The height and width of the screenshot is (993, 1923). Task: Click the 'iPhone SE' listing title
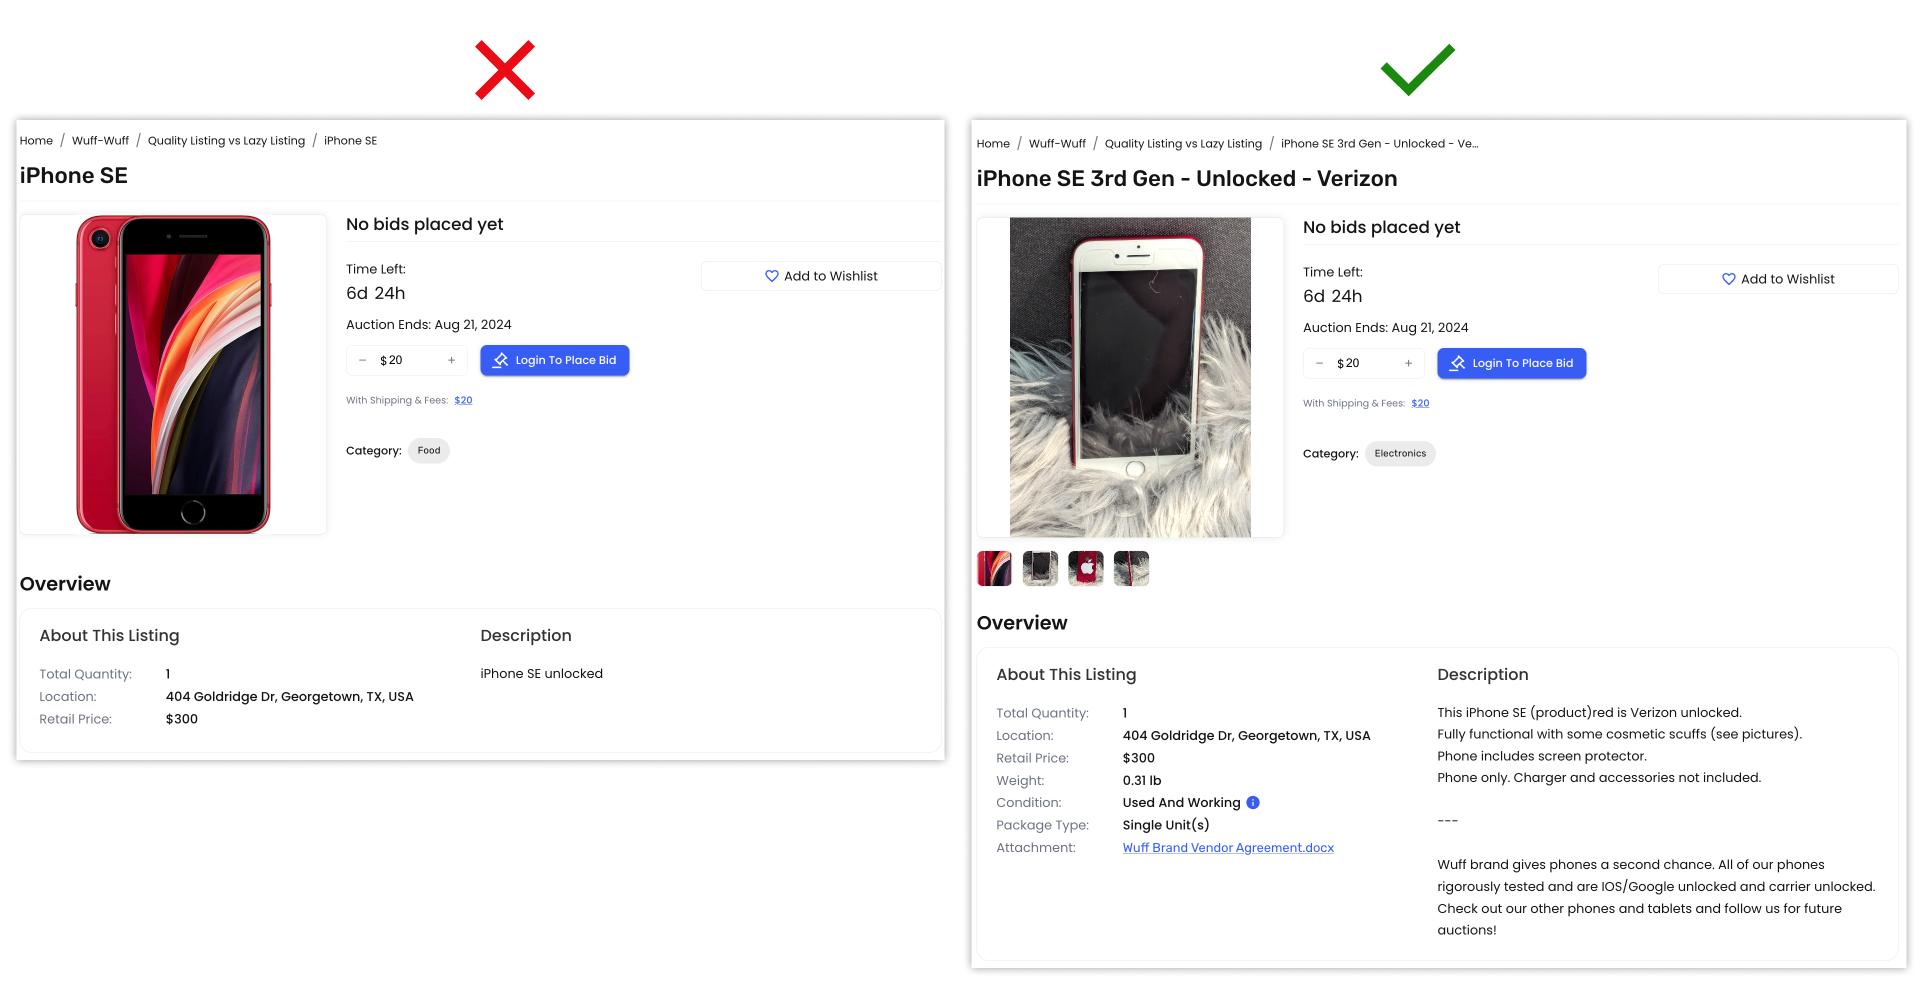[74, 176]
